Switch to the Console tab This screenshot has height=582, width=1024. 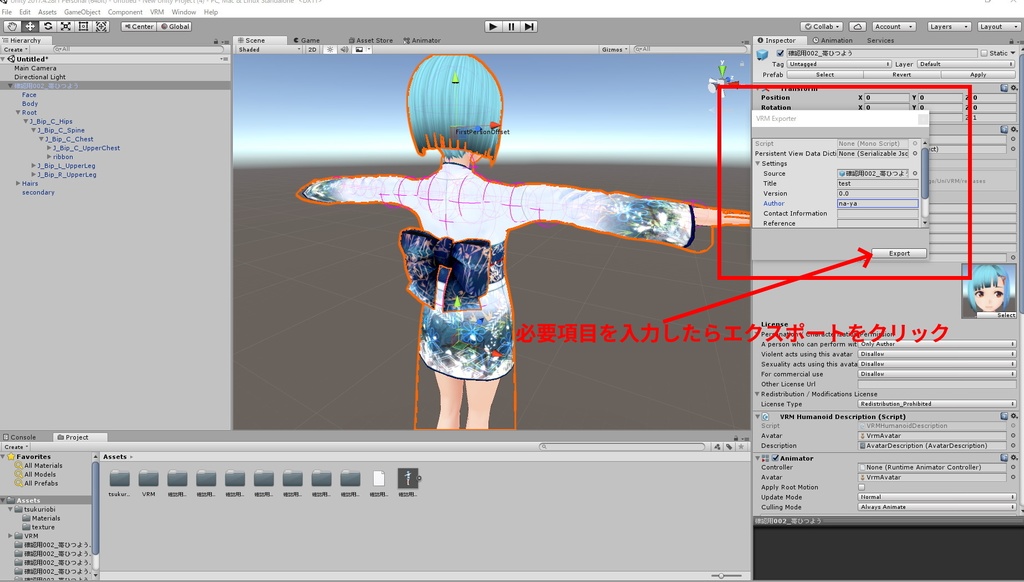pos(20,437)
